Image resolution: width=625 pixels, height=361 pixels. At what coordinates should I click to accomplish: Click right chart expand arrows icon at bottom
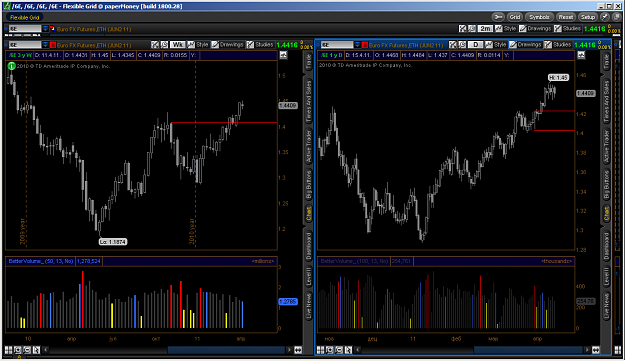pyautogui.click(x=596, y=350)
